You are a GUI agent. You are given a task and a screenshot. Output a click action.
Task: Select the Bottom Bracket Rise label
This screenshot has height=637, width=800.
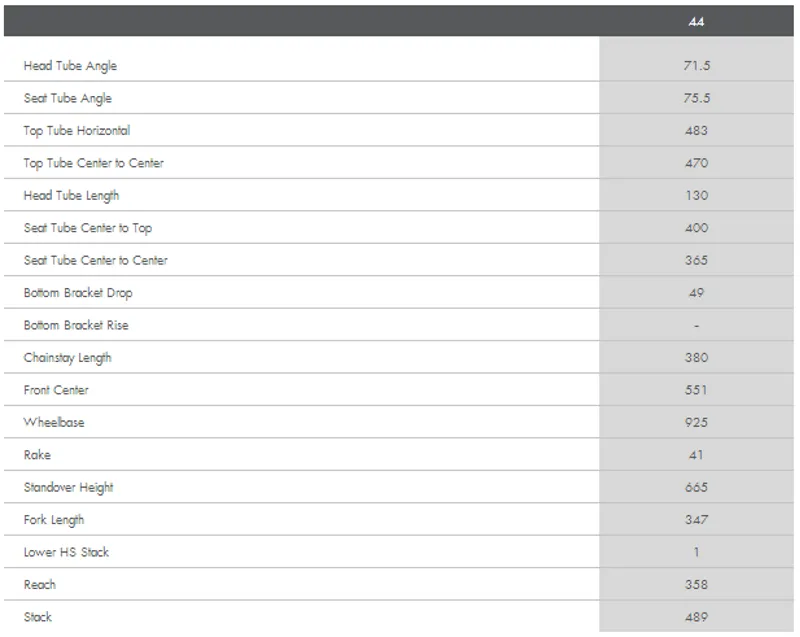[x=76, y=325]
